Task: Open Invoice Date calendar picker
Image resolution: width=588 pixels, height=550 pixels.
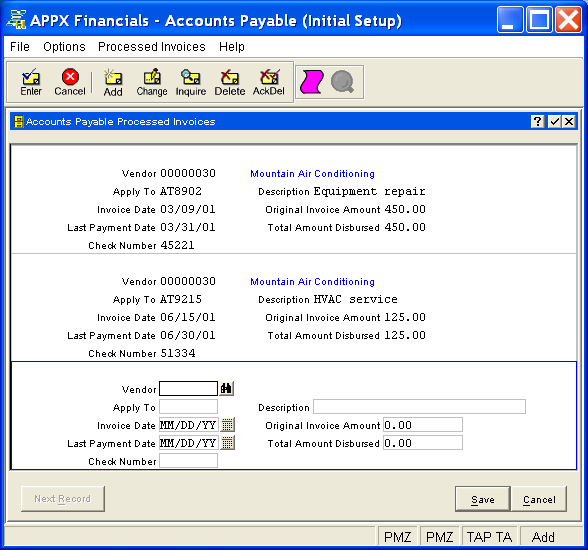Action: (x=228, y=424)
